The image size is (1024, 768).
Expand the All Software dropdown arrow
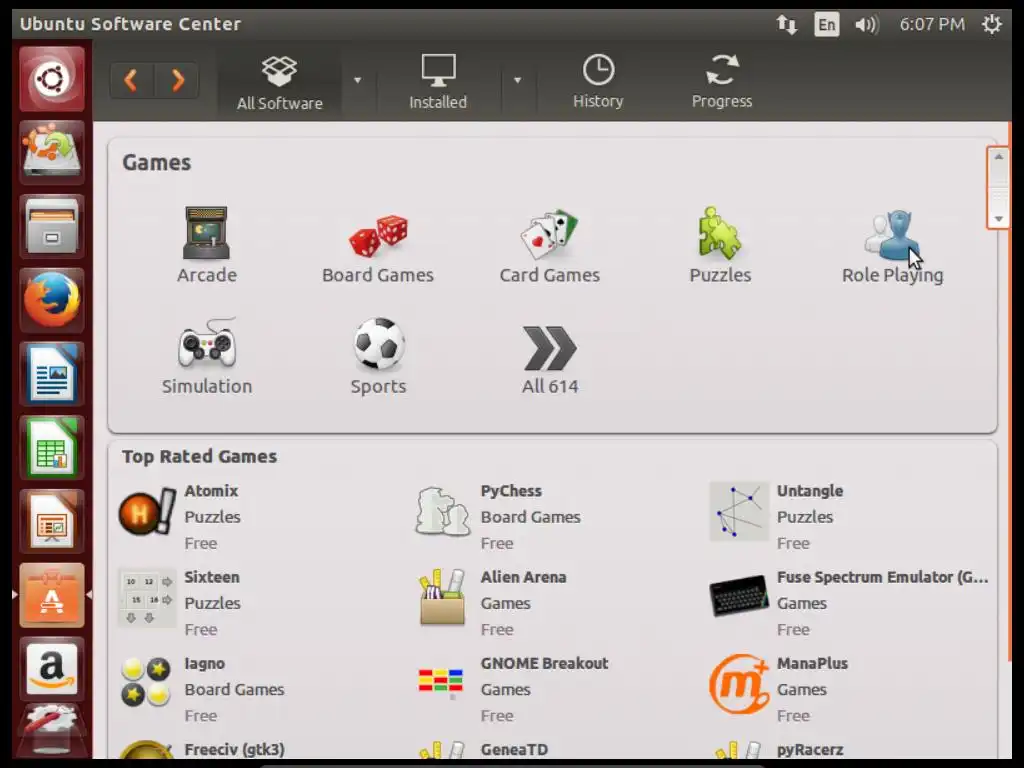[x=357, y=80]
